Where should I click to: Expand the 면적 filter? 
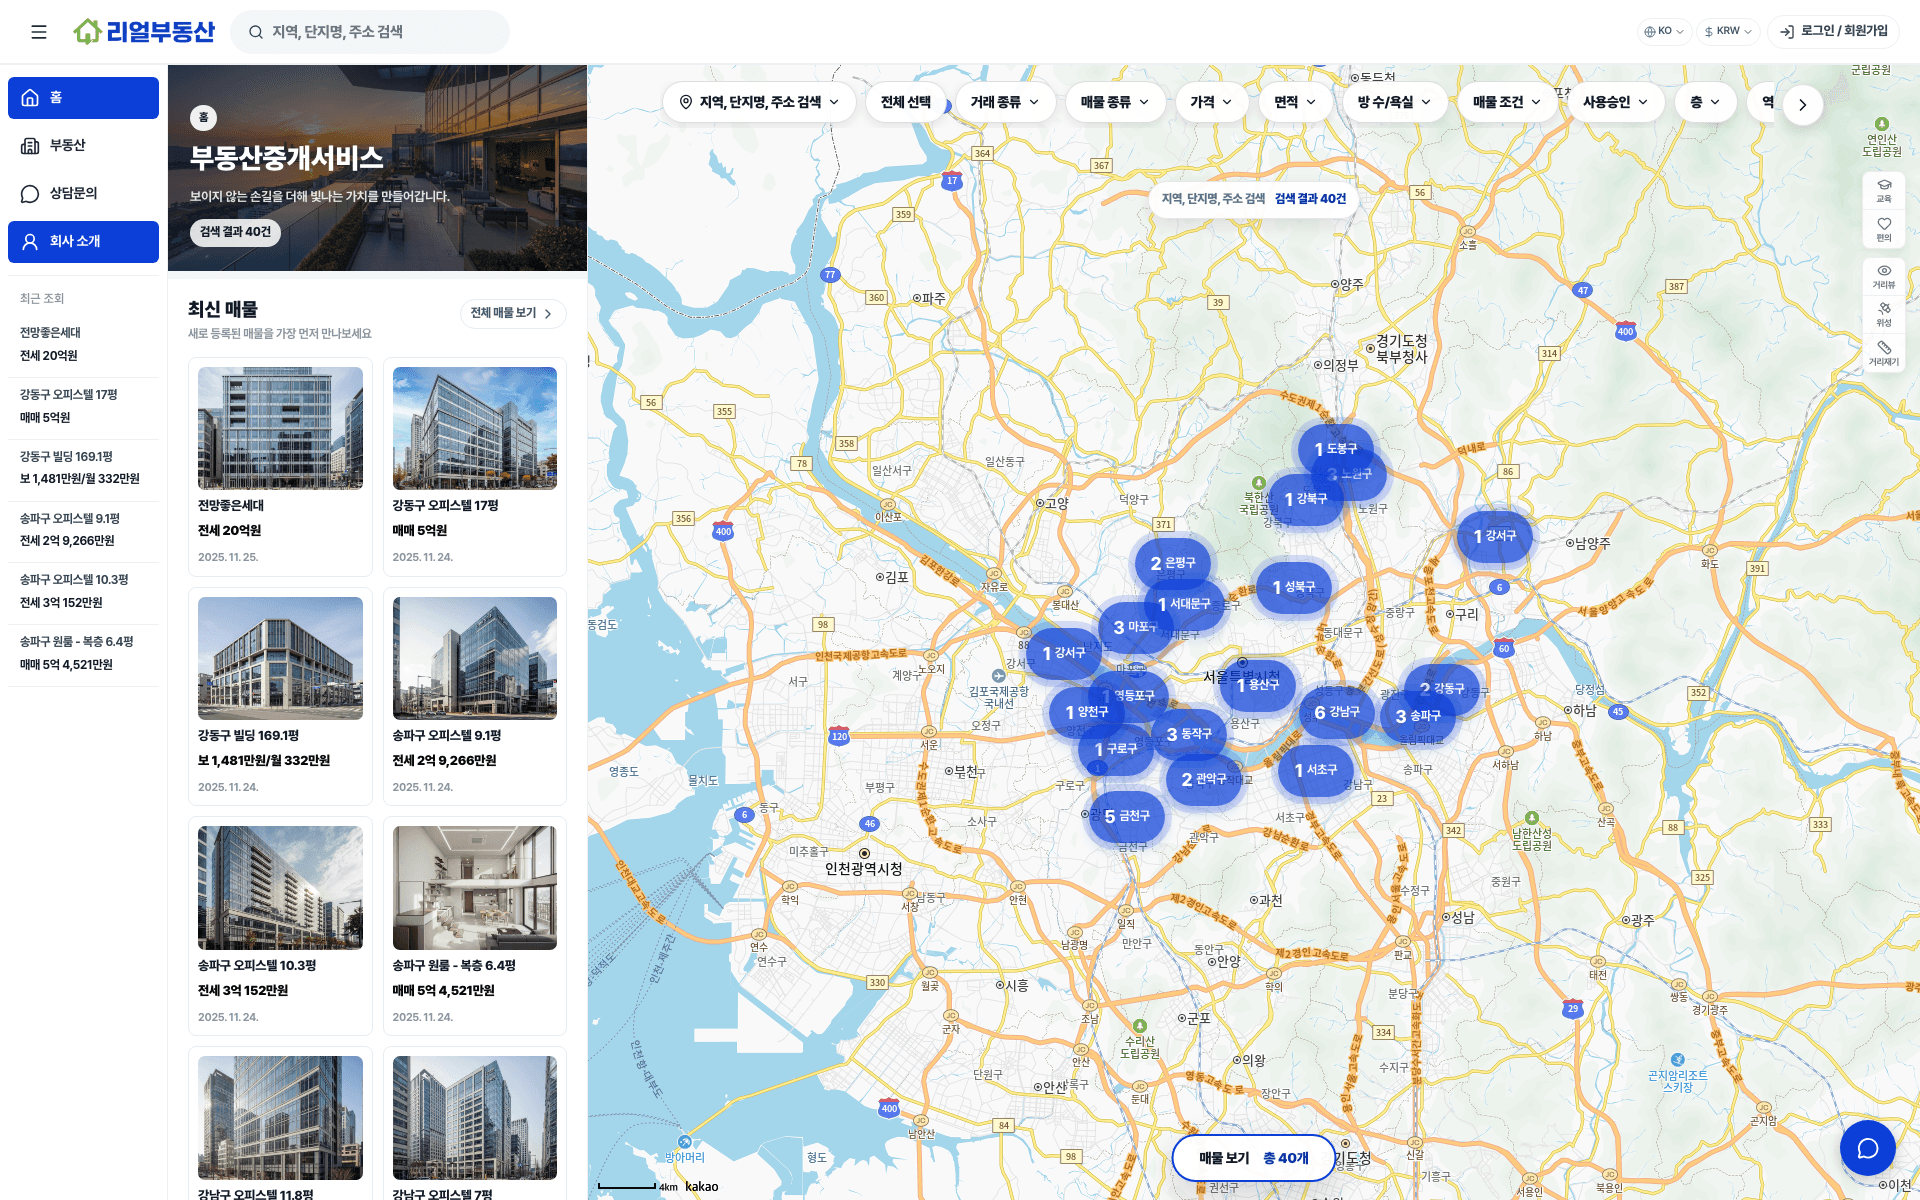pos(1295,102)
